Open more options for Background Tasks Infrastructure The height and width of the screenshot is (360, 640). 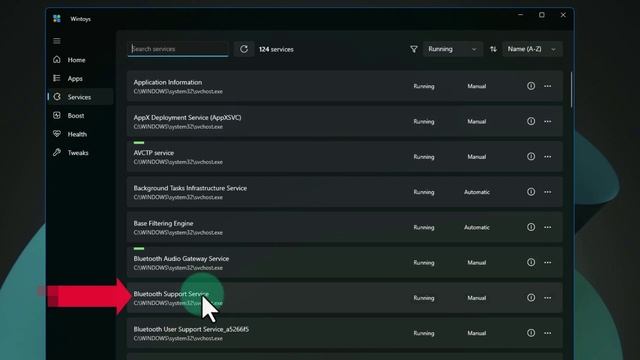(547, 192)
